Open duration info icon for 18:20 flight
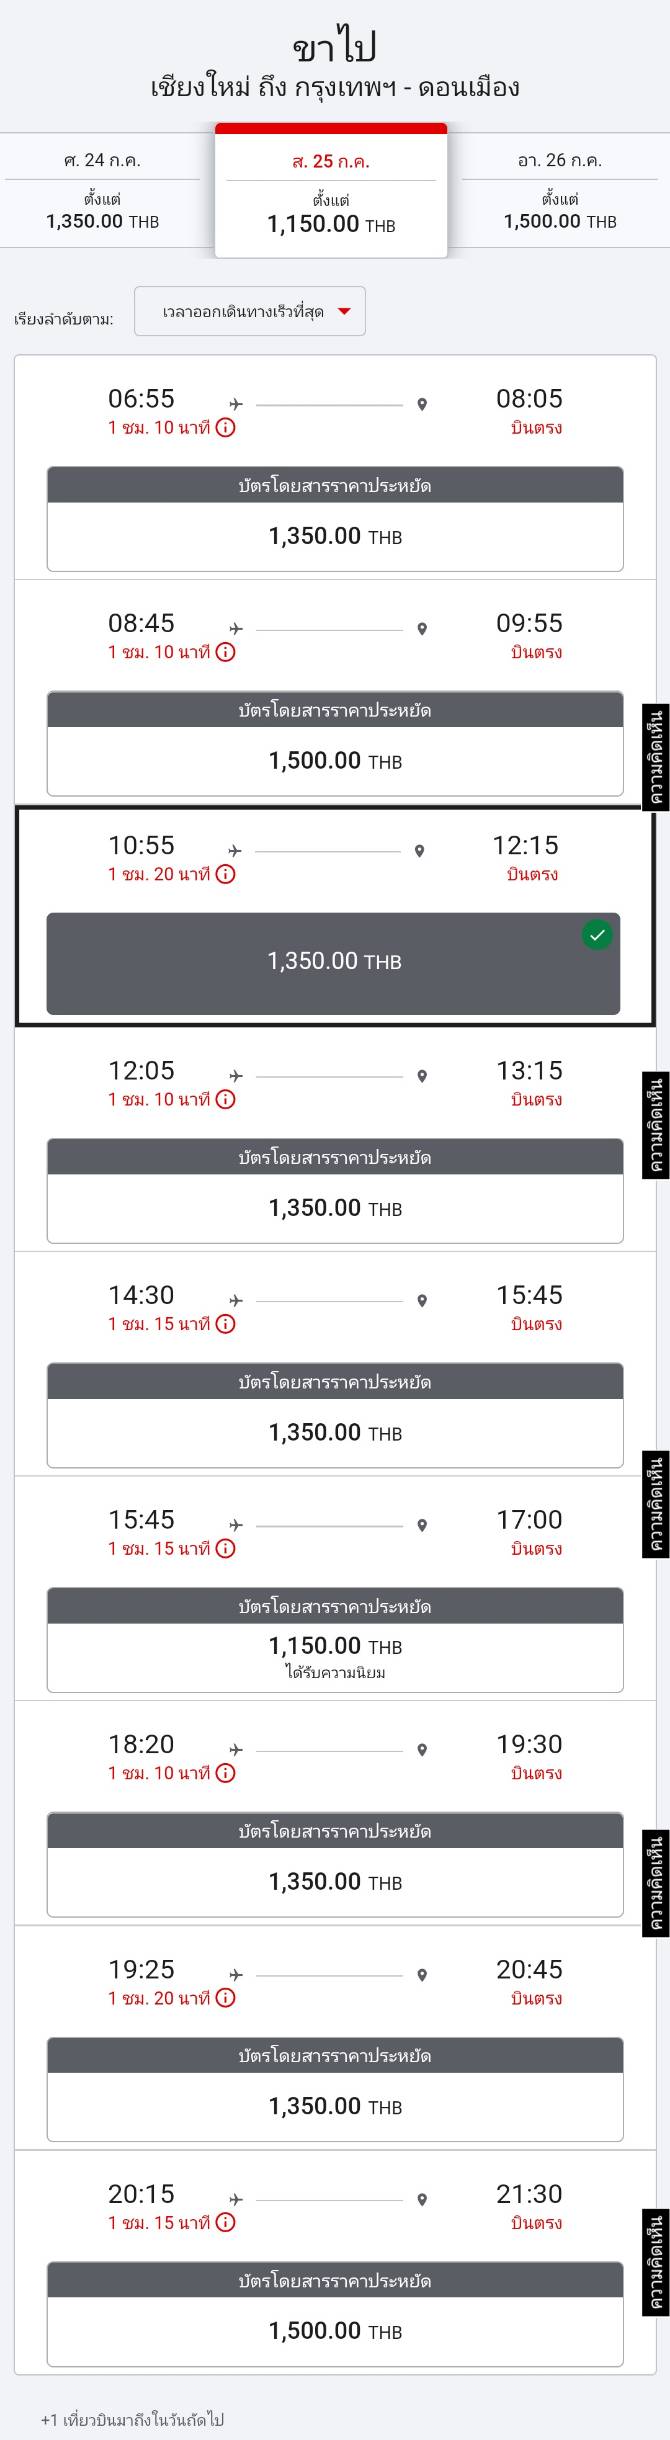 (226, 1773)
